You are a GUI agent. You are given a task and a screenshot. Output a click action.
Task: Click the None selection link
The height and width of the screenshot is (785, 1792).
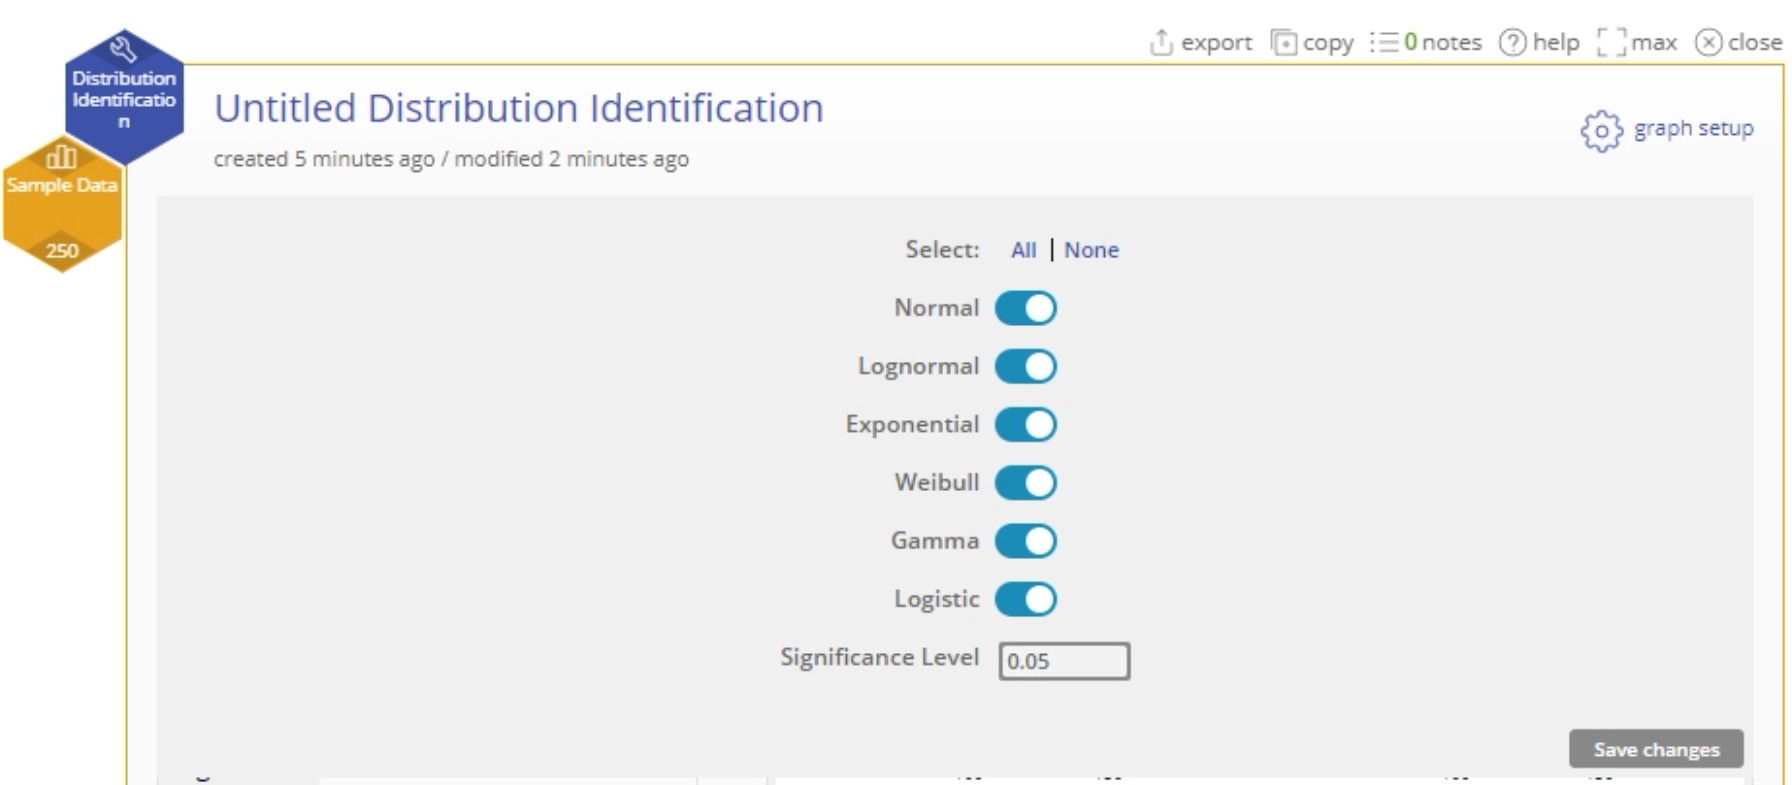tap(1091, 250)
